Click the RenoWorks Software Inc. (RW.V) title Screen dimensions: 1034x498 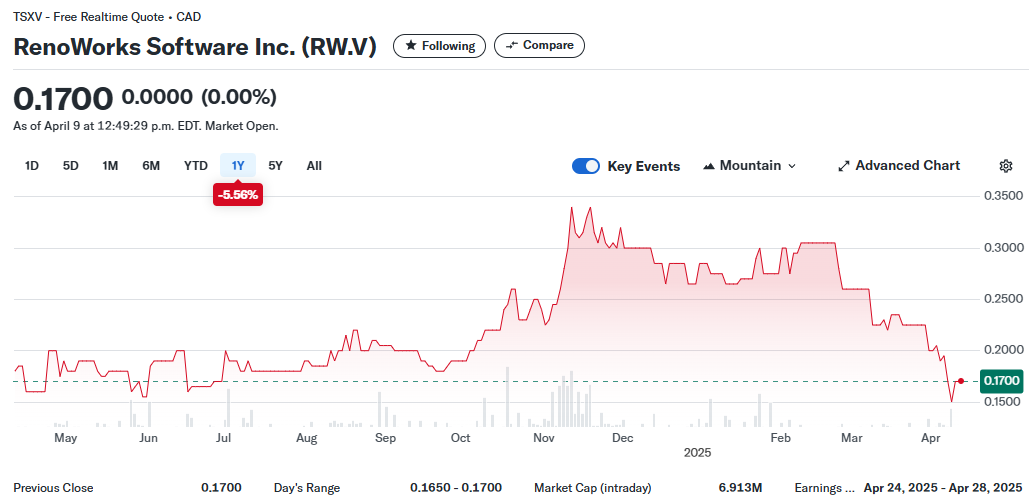click(x=195, y=47)
